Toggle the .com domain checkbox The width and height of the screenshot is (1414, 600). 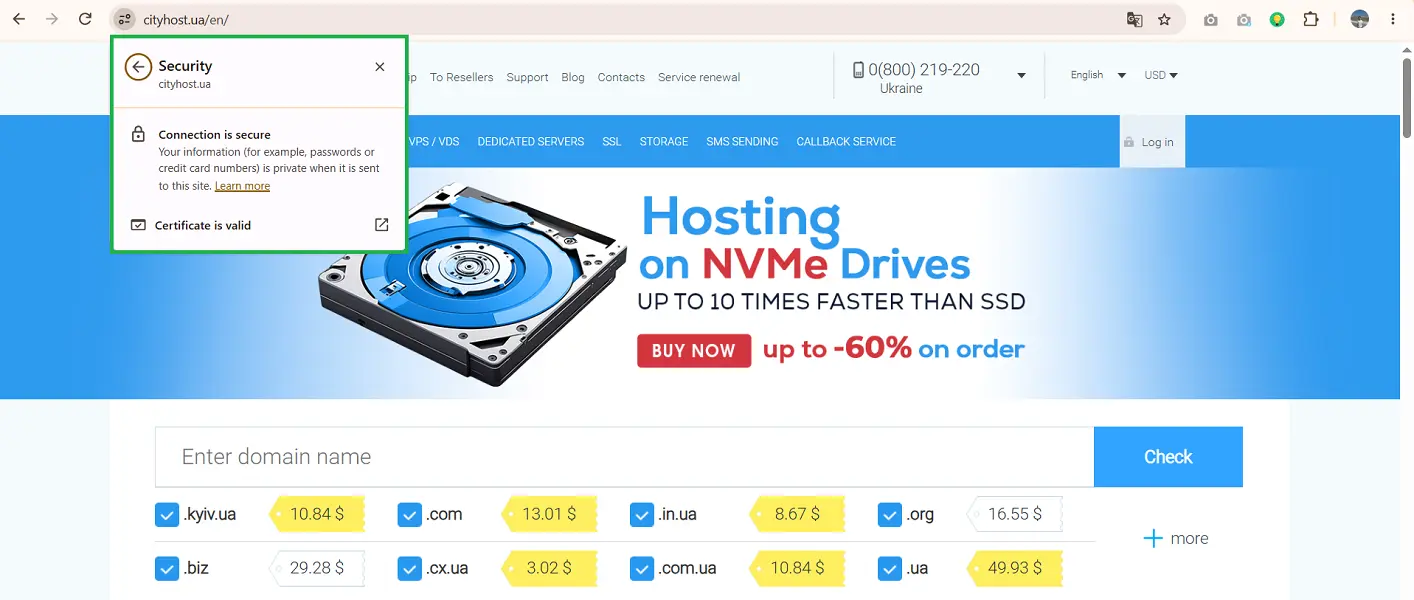click(x=409, y=514)
